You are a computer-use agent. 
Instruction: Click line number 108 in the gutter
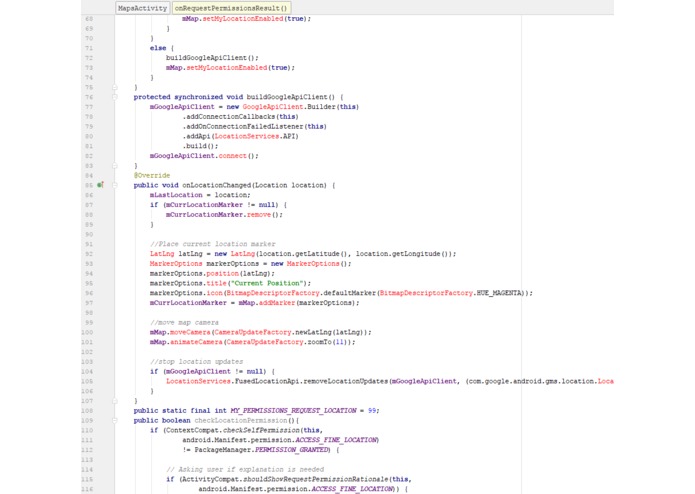[x=87, y=411]
